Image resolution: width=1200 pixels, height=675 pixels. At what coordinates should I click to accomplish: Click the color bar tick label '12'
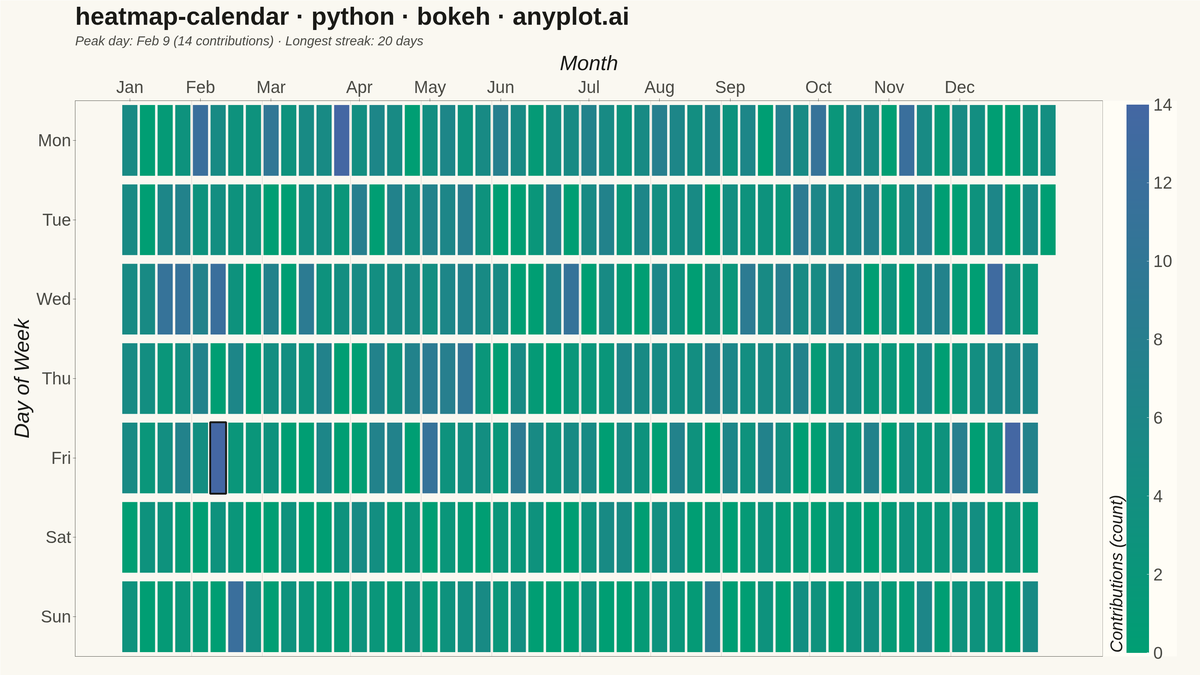point(1163,183)
